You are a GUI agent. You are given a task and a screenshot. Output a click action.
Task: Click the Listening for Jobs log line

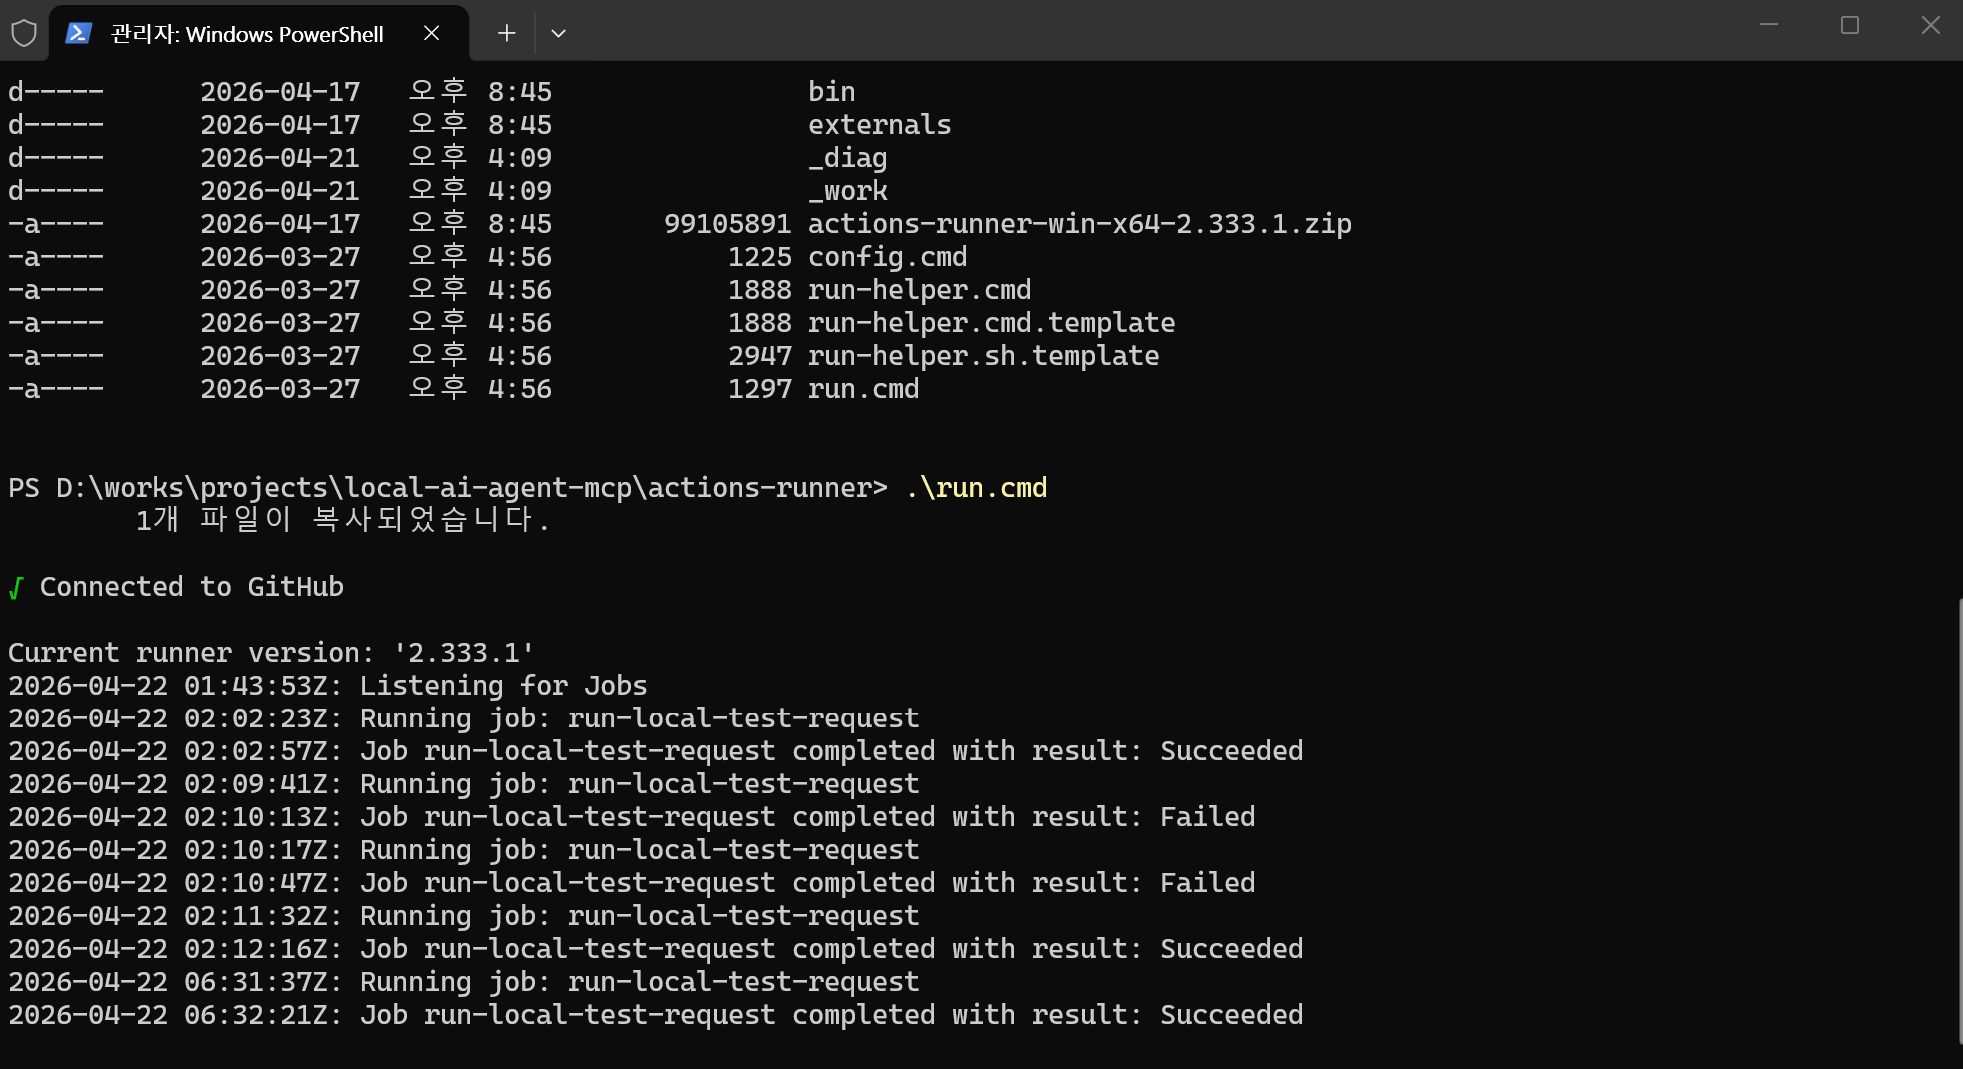point(503,686)
